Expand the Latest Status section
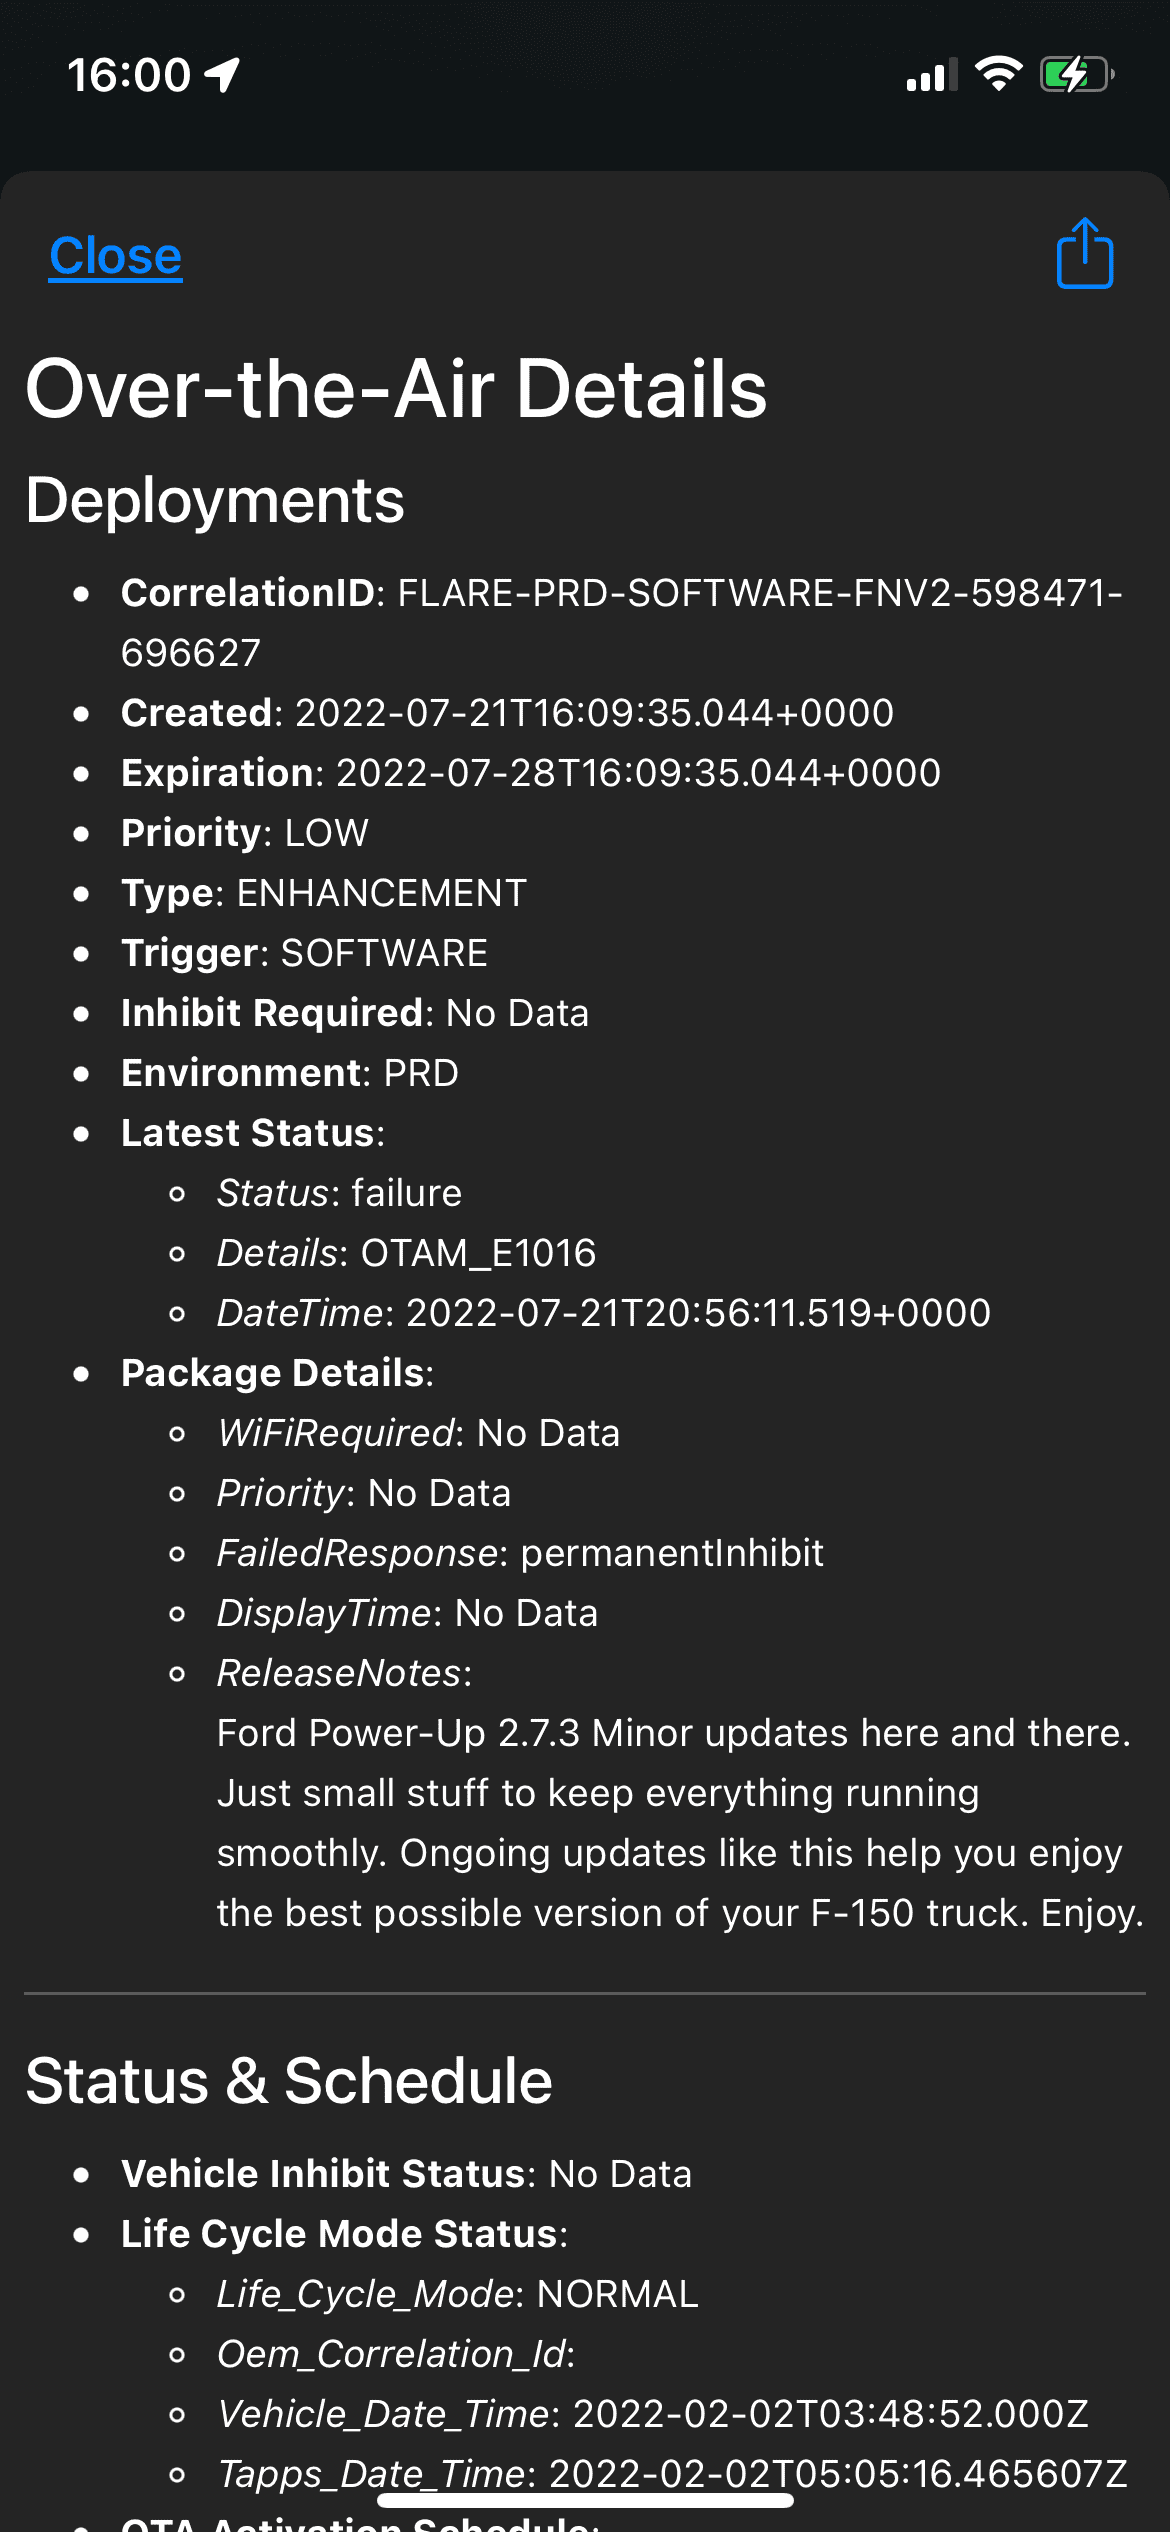The width and height of the screenshot is (1170, 2532). click(252, 1132)
